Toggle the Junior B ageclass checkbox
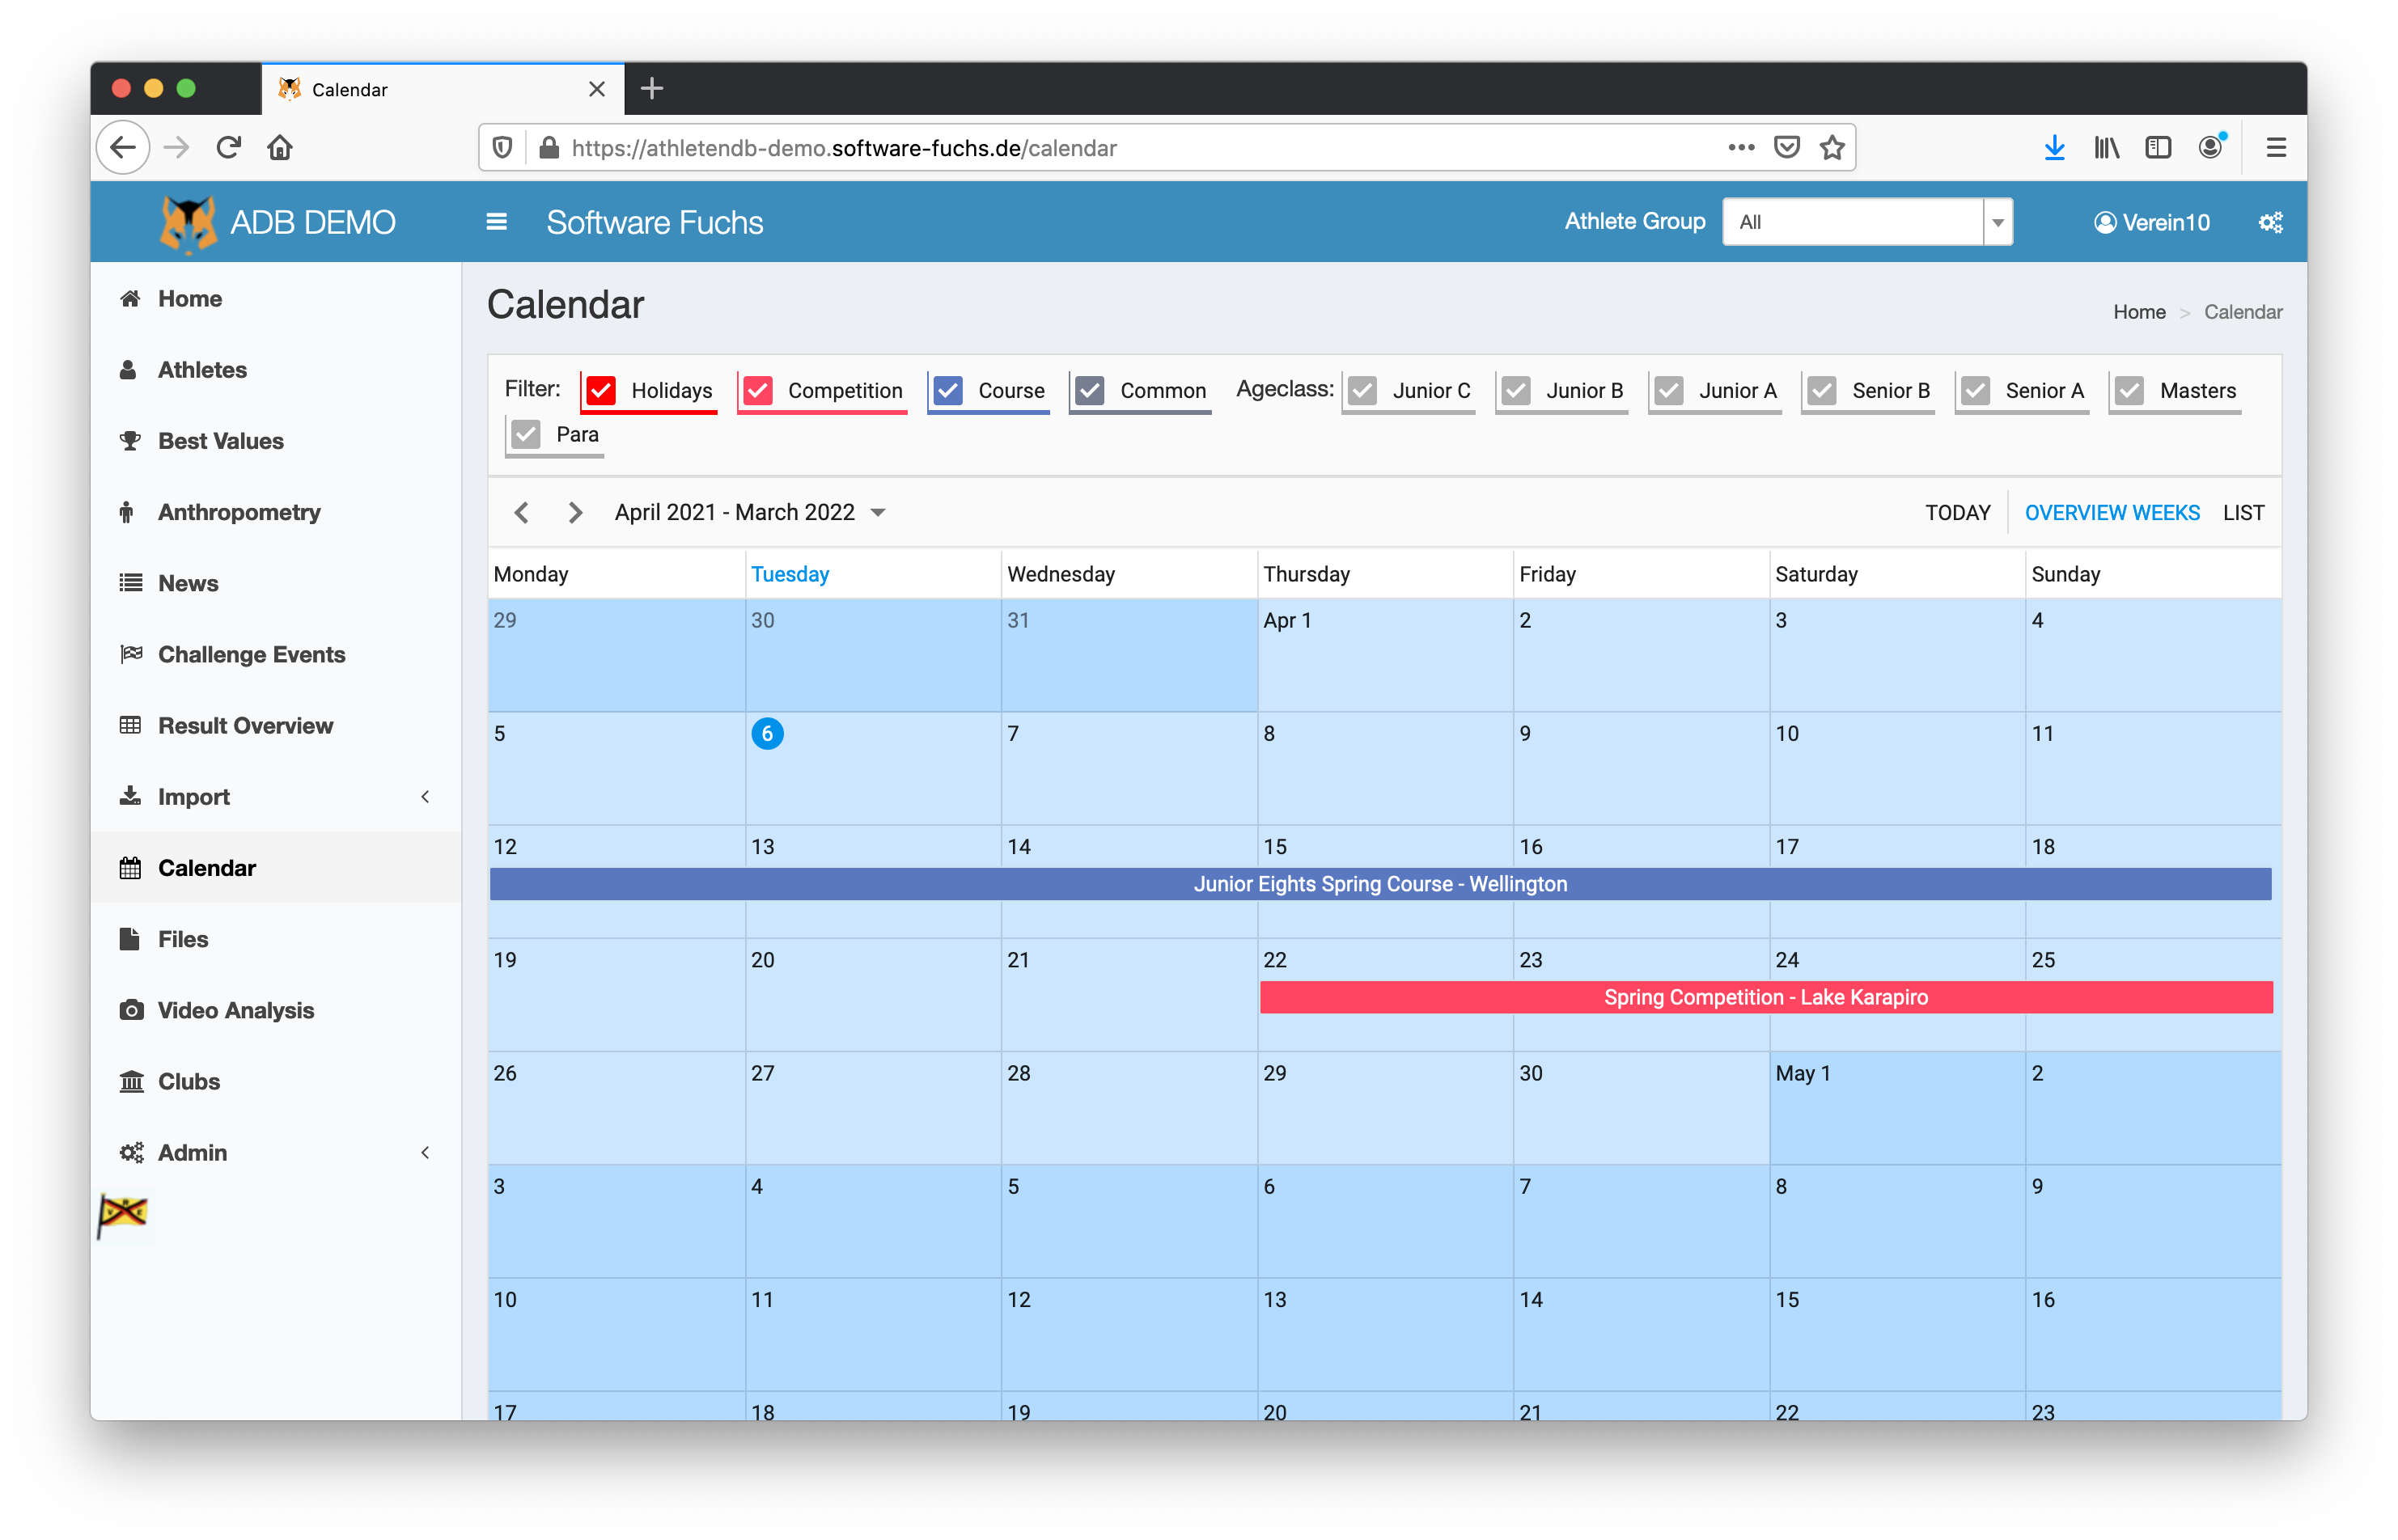2398x1540 pixels. (1516, 390)
